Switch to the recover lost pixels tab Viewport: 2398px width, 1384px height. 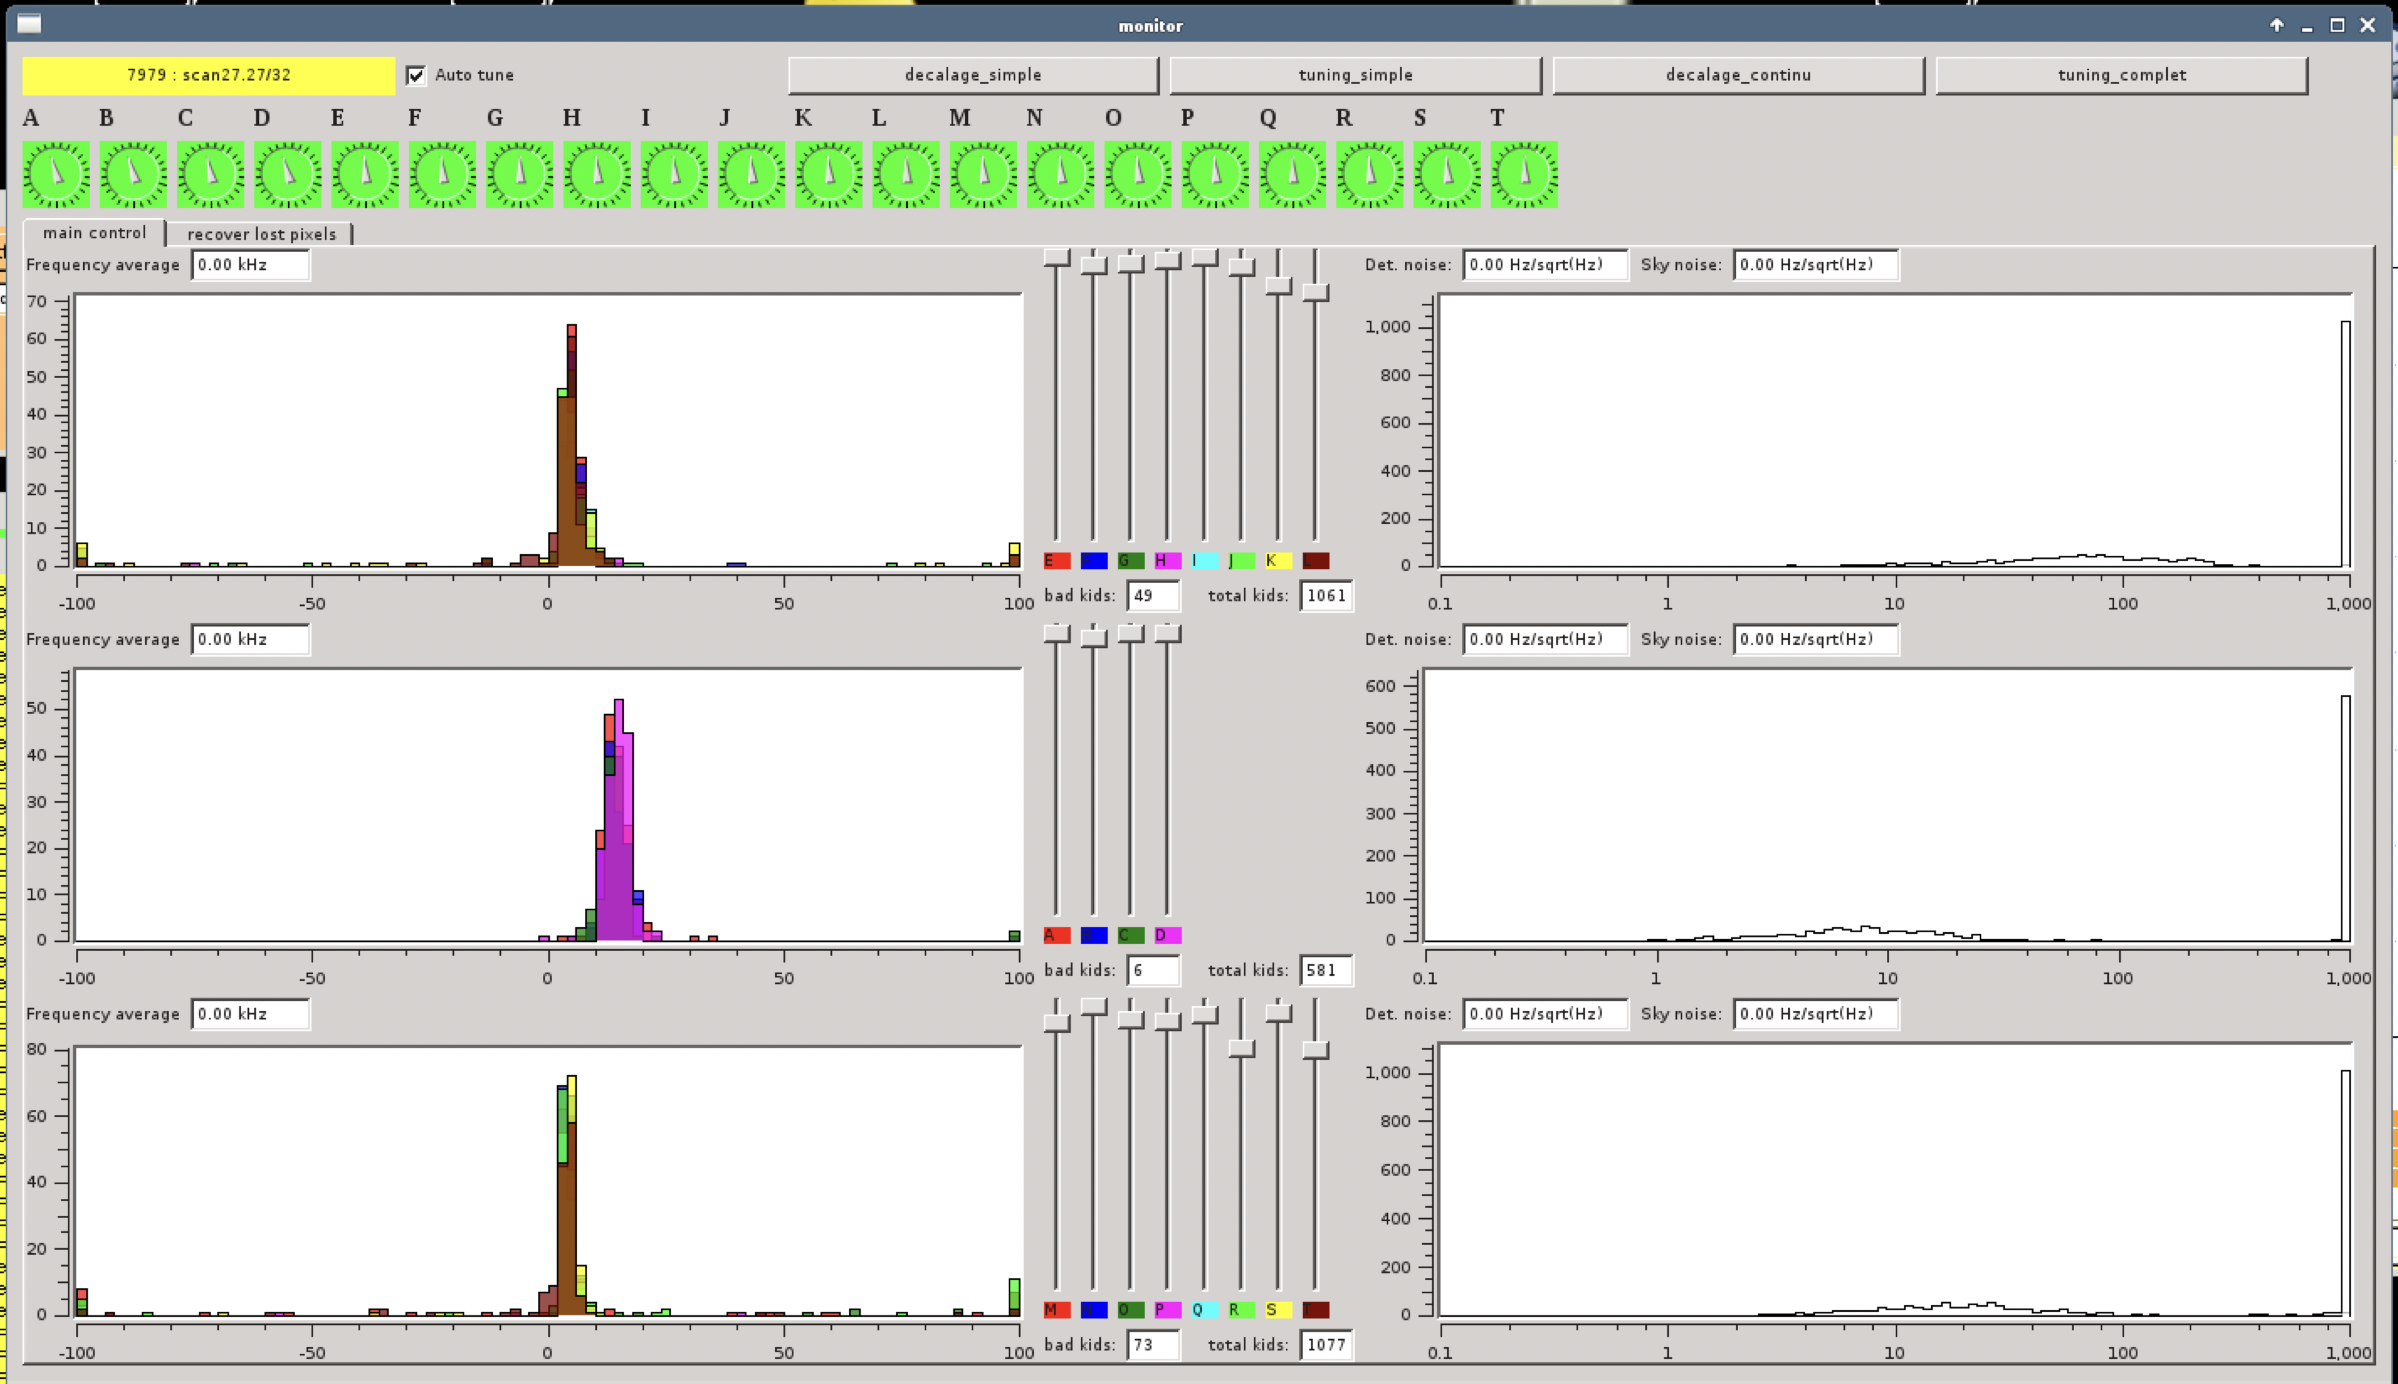pyautogui.click(x=261, y=234)
